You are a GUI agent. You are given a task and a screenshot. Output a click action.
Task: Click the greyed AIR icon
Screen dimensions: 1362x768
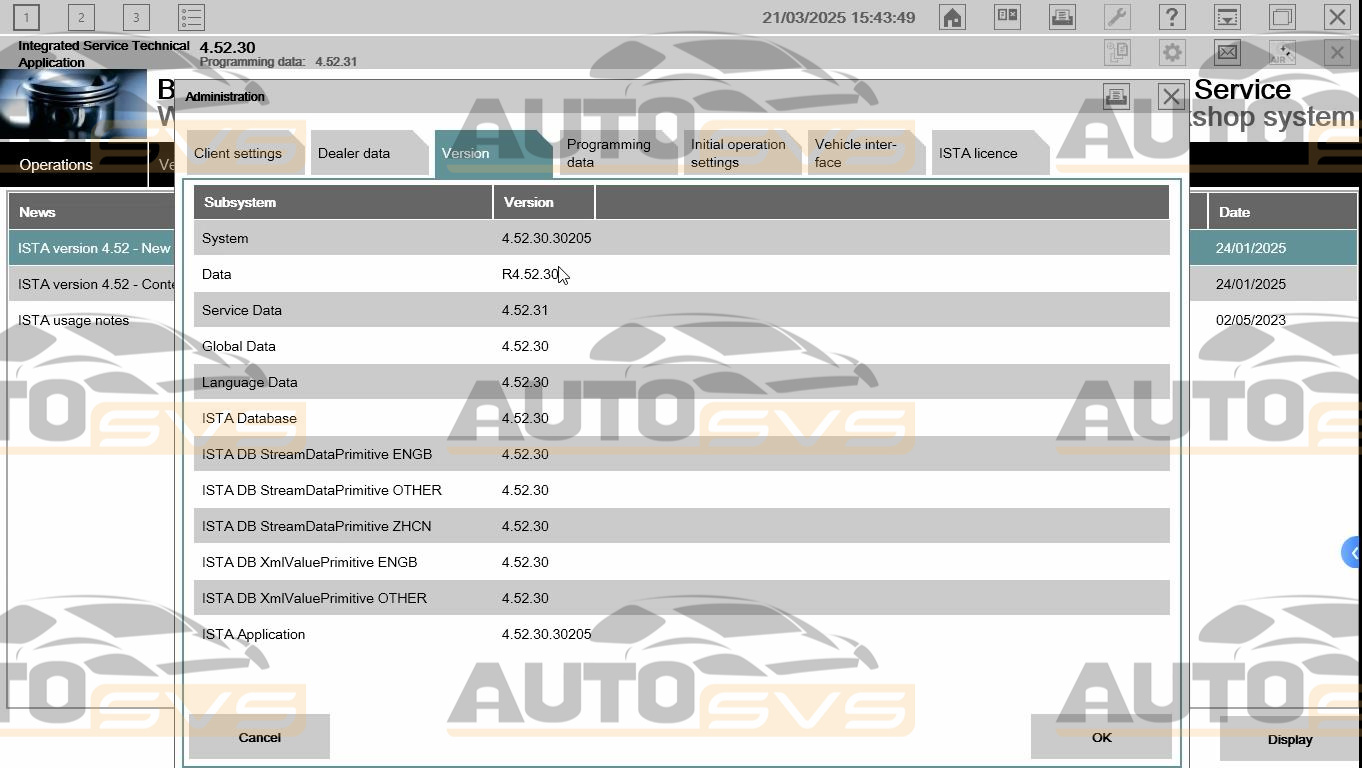[x=1282, y=52]
